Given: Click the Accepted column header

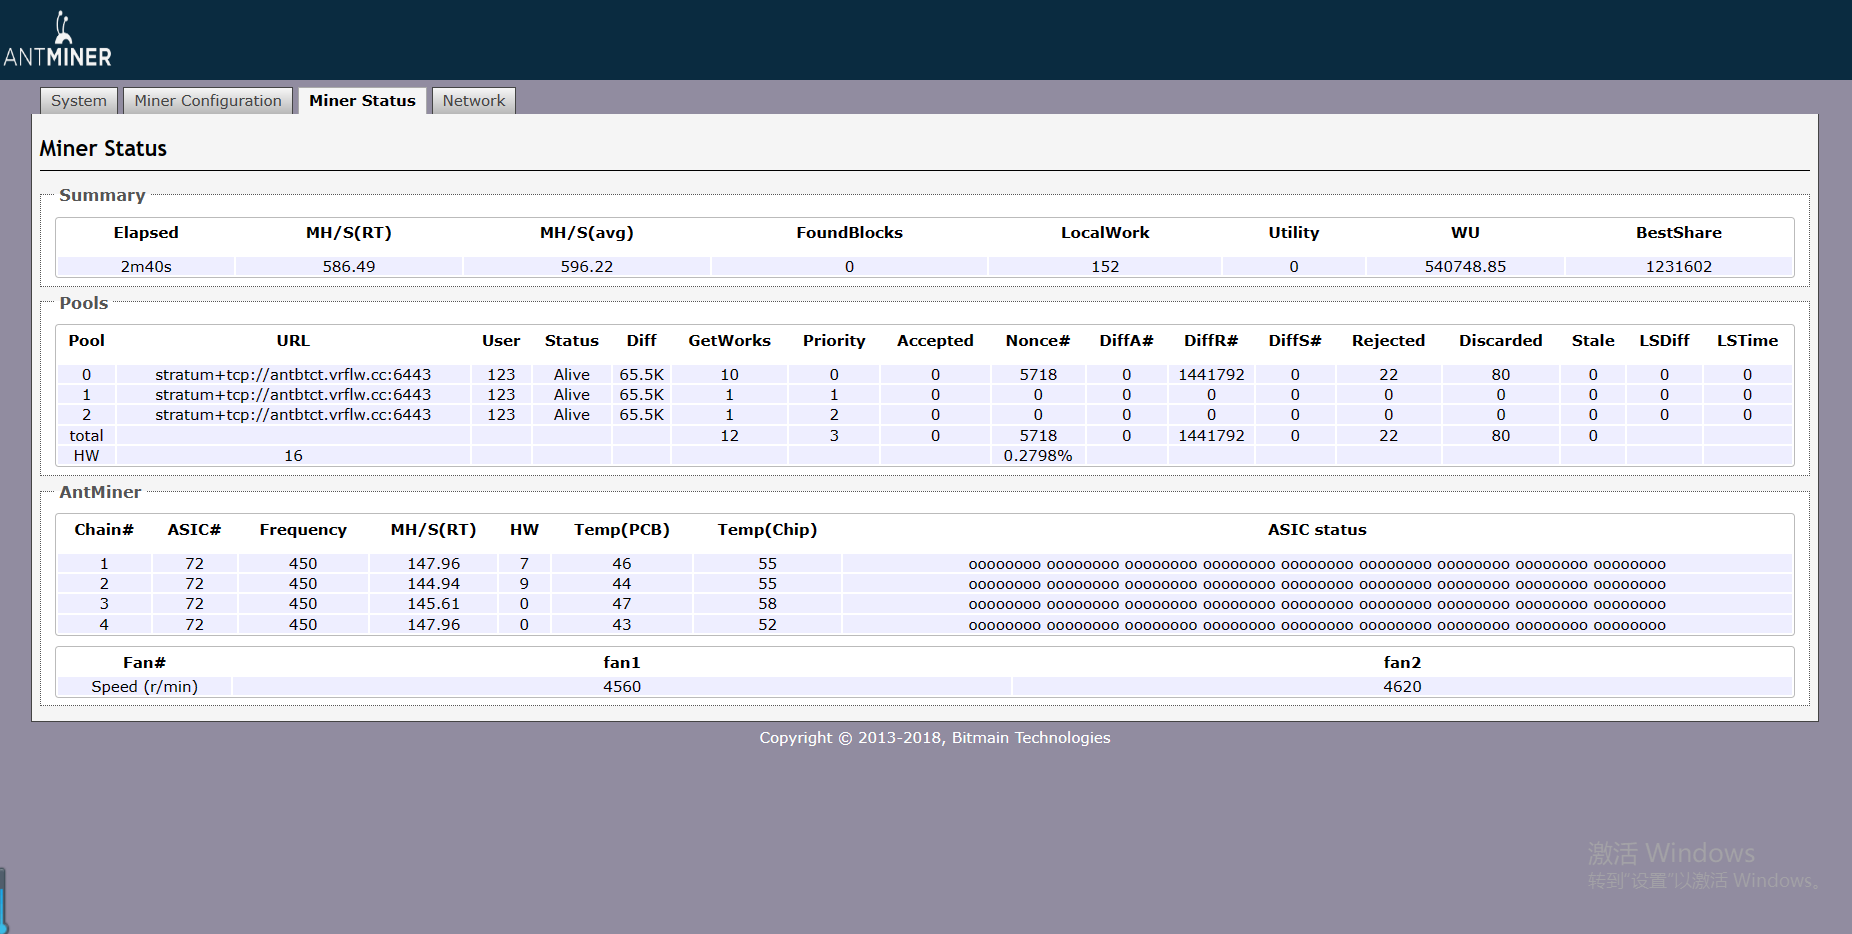Looking at the screenshot, I should coord(935,341).
